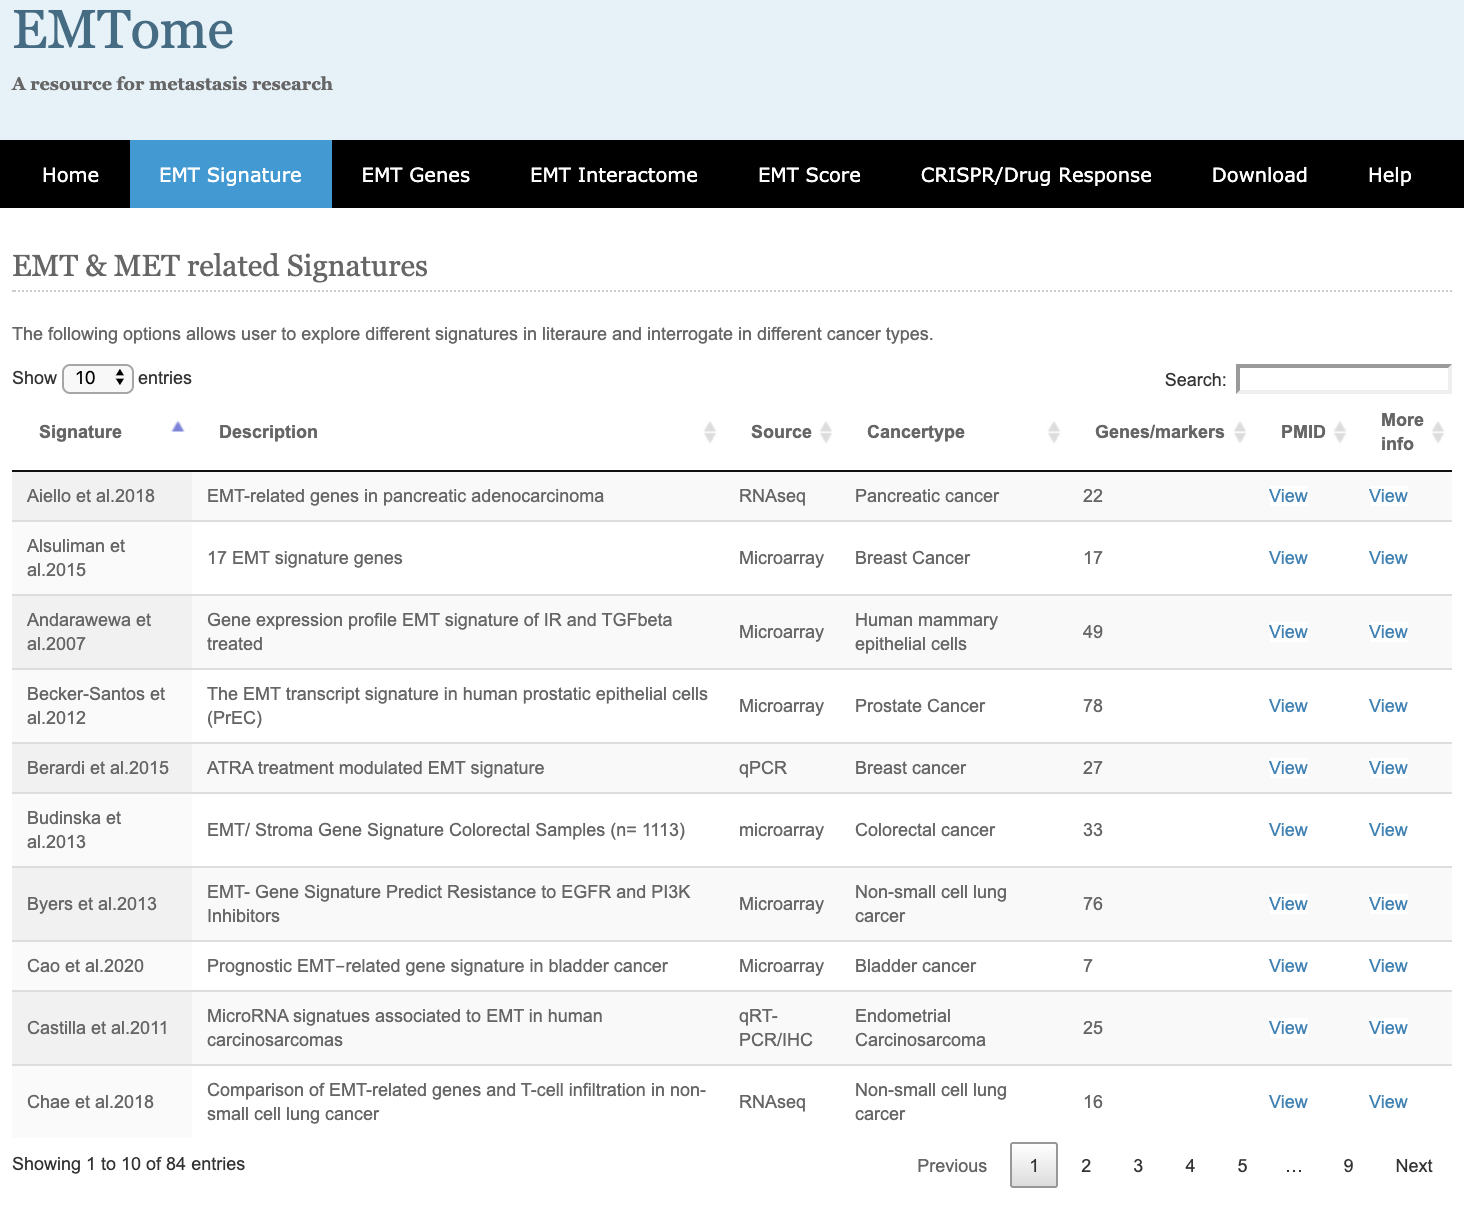Open the Help page
The width and height of the screenshot is (1464, 1208).
1390,174
